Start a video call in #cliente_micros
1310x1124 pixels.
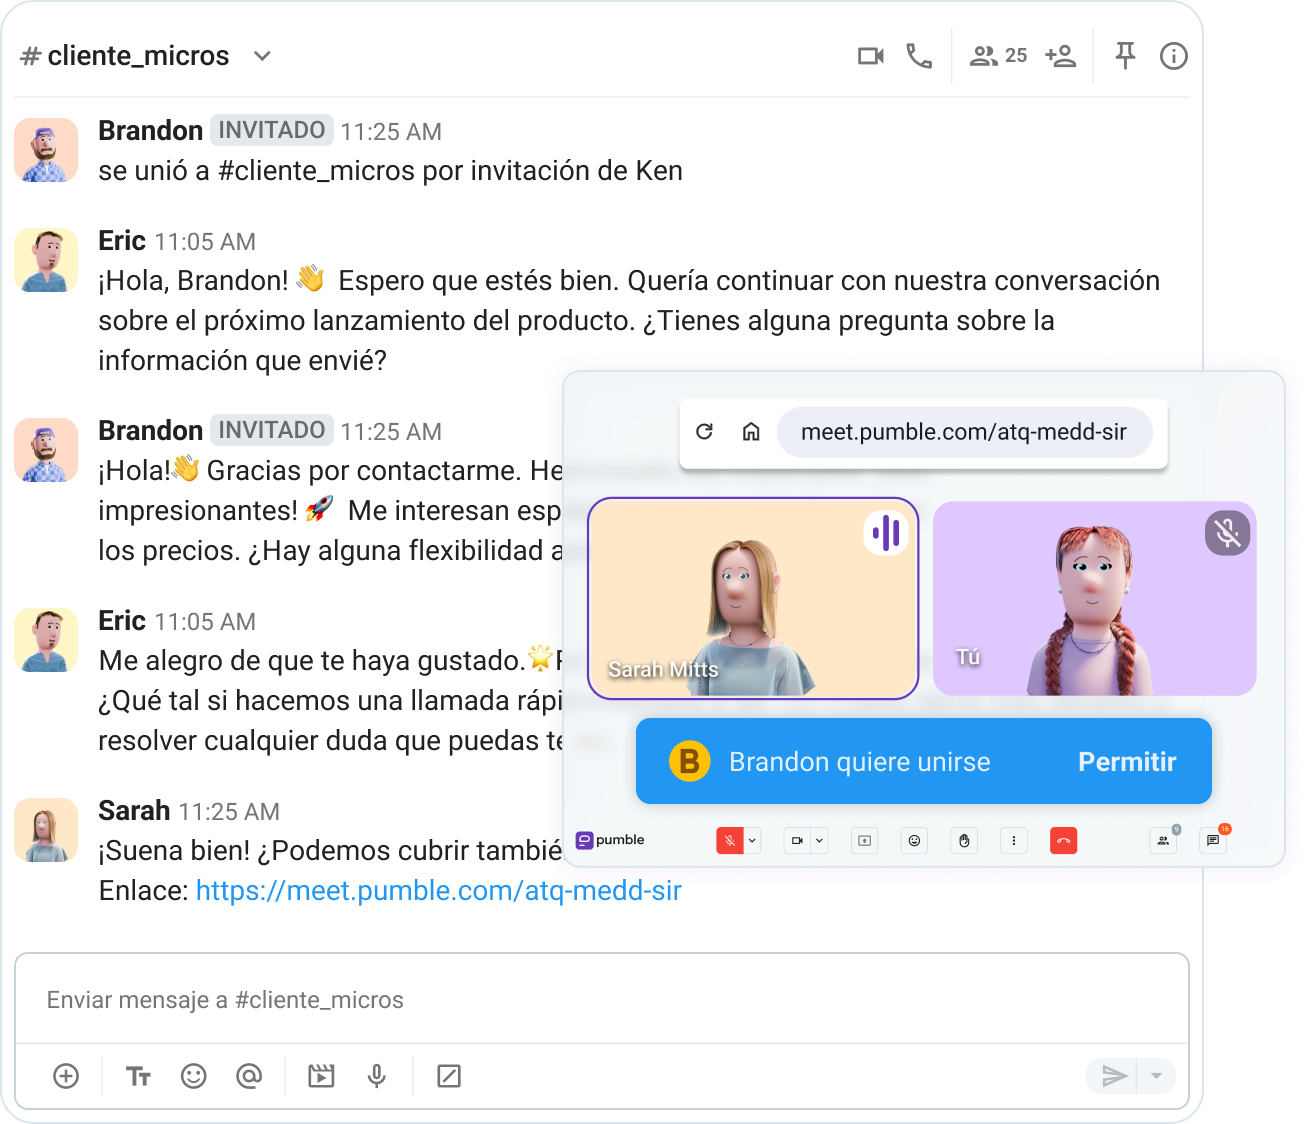point(869,56)
